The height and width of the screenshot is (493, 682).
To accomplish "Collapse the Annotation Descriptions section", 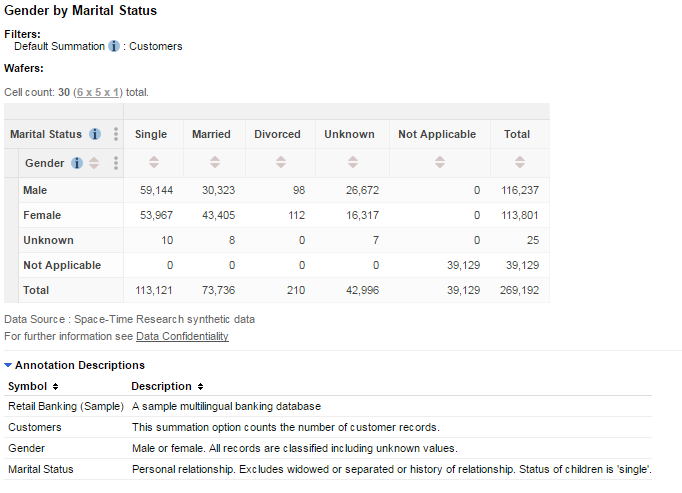I will (x=9, y=365).
